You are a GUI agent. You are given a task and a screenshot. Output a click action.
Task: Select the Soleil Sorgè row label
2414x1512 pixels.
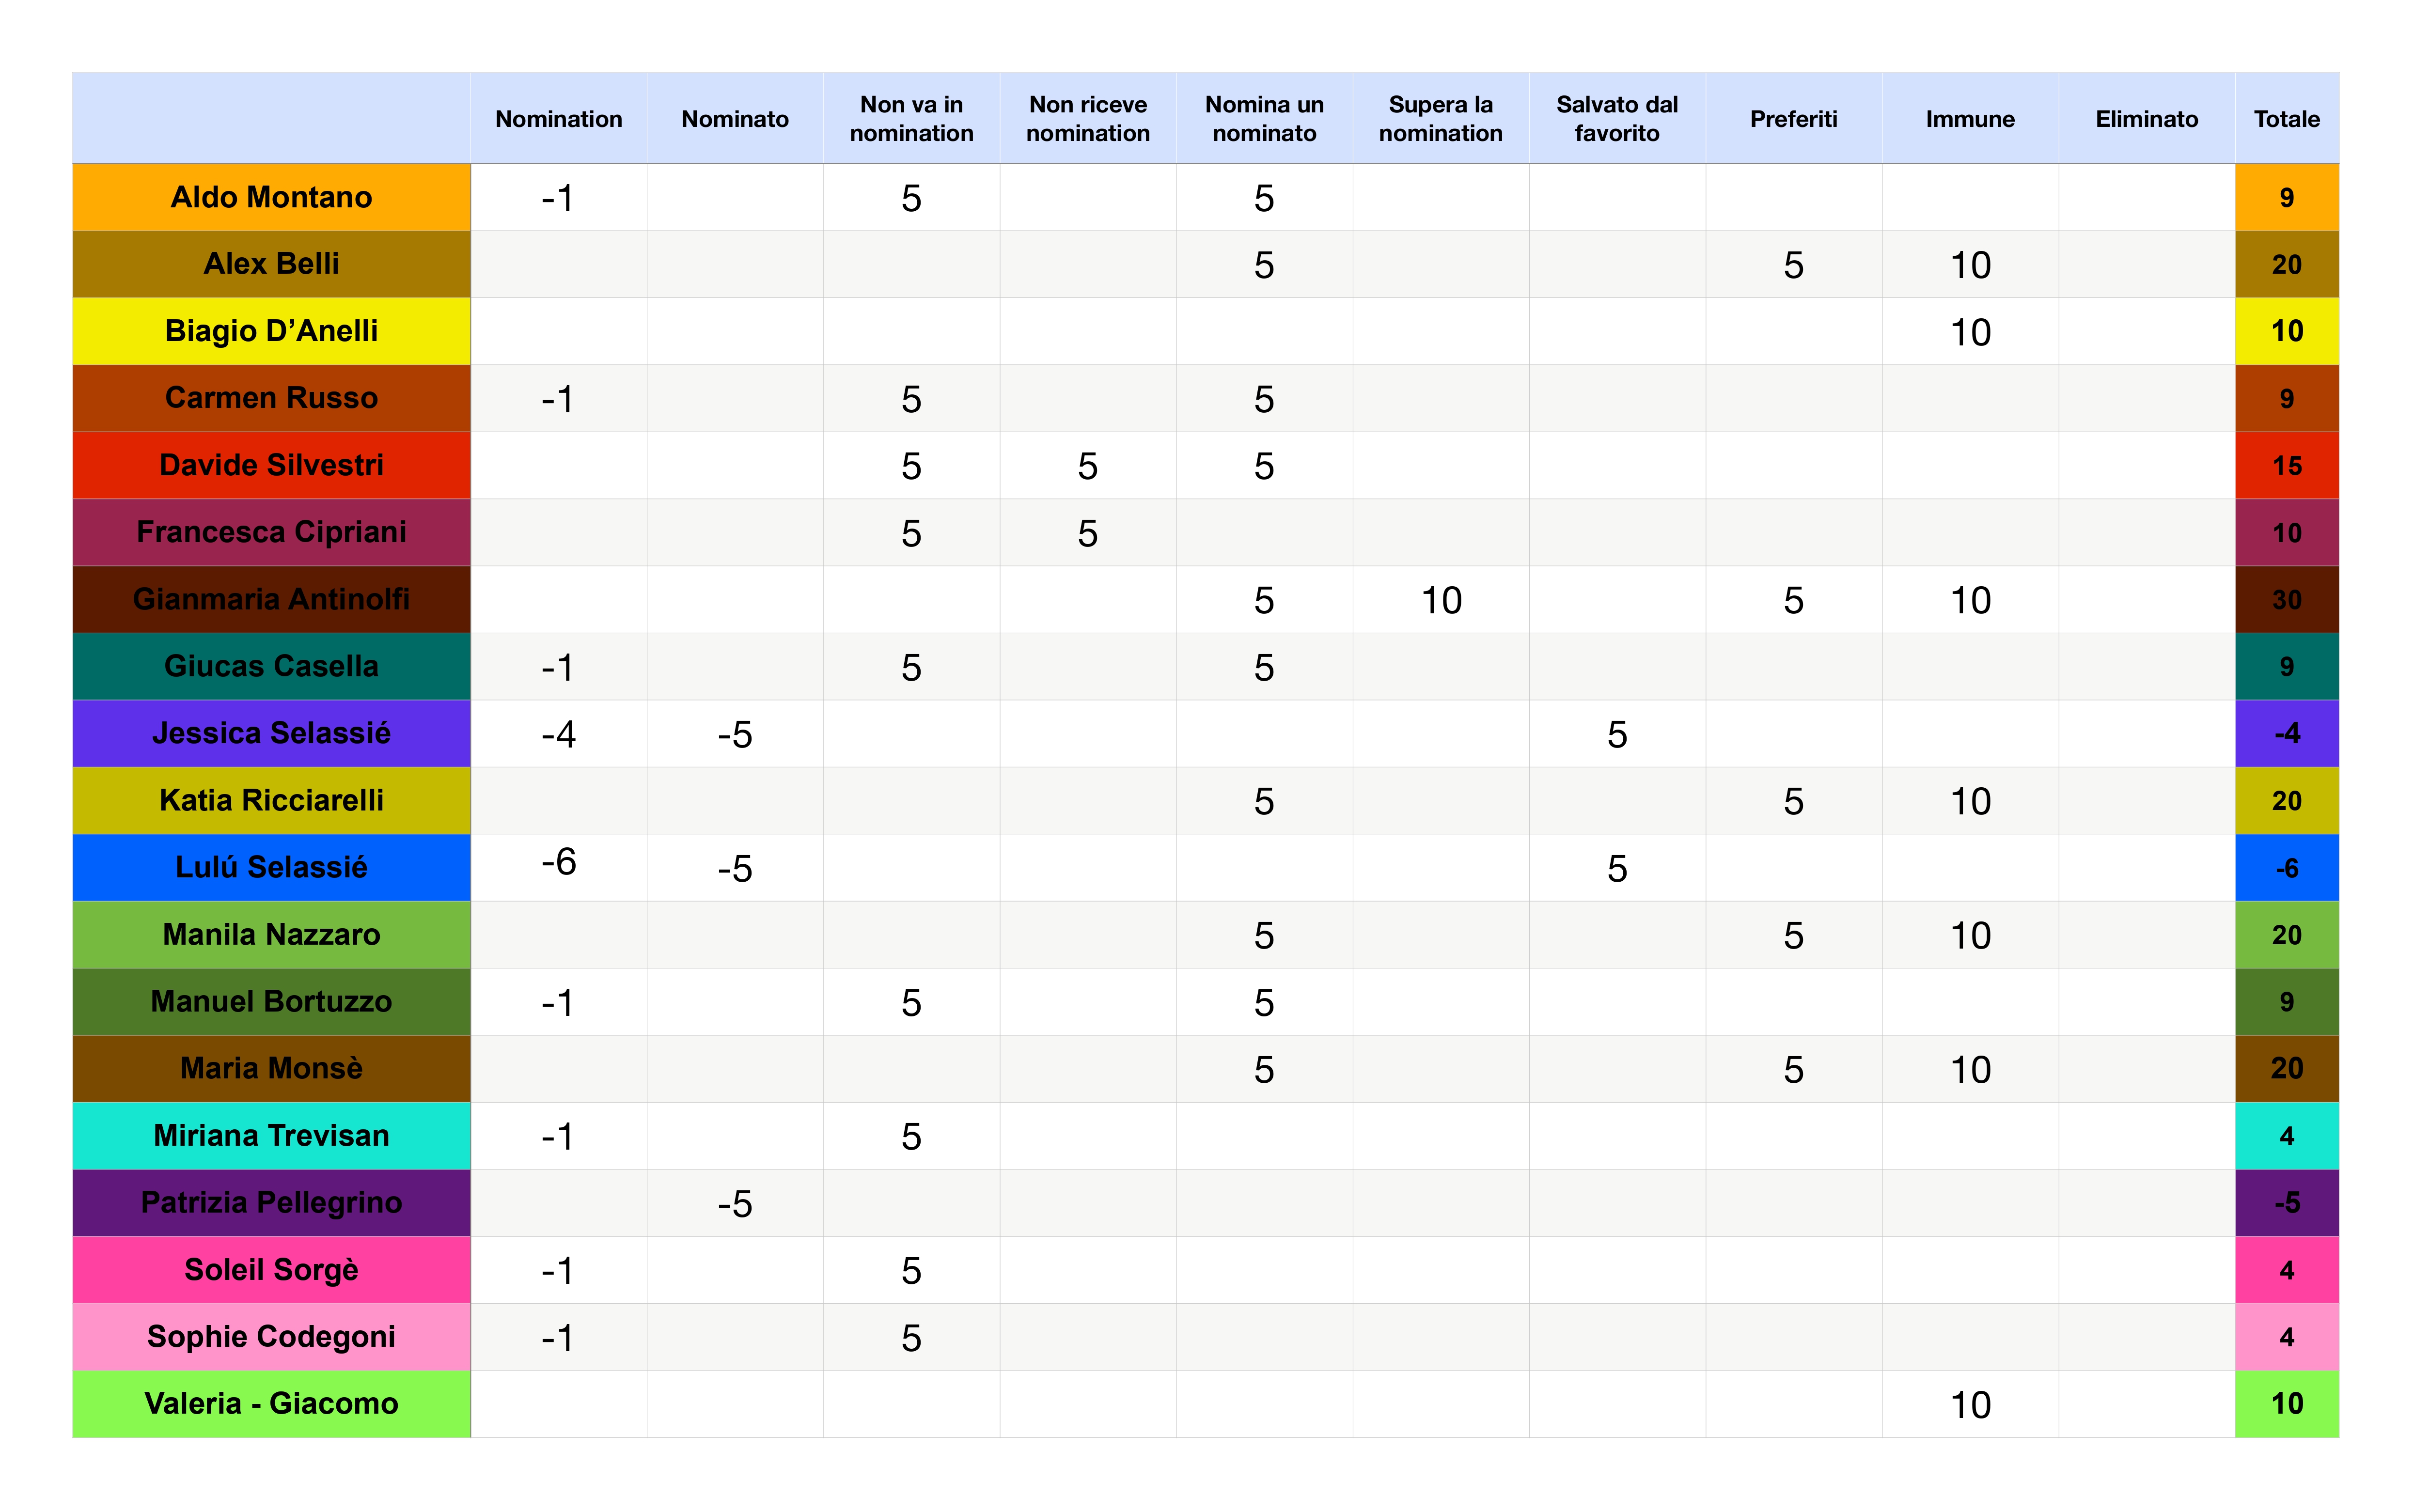coord(271,1269)
